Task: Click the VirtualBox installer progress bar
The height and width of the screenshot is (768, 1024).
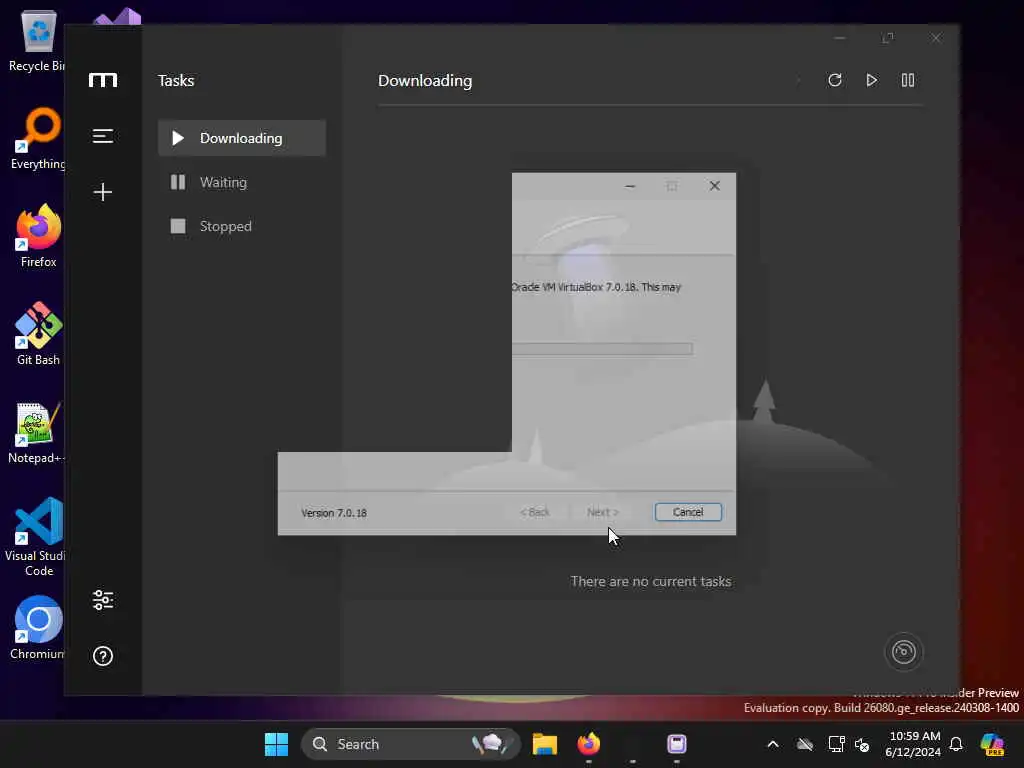Action: (602, 349)
